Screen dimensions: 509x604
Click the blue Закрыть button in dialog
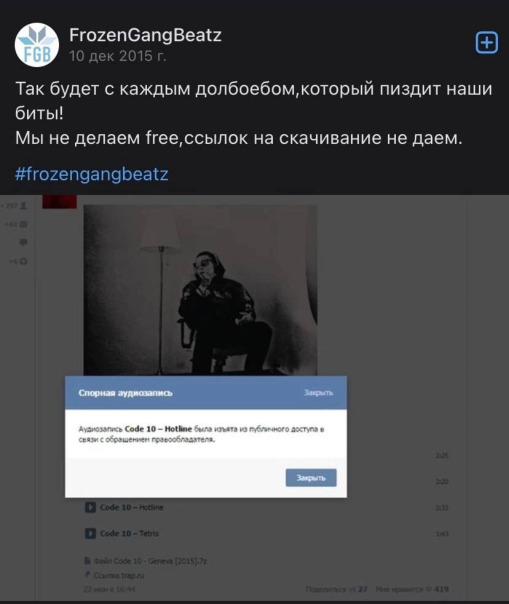[311, 478]
